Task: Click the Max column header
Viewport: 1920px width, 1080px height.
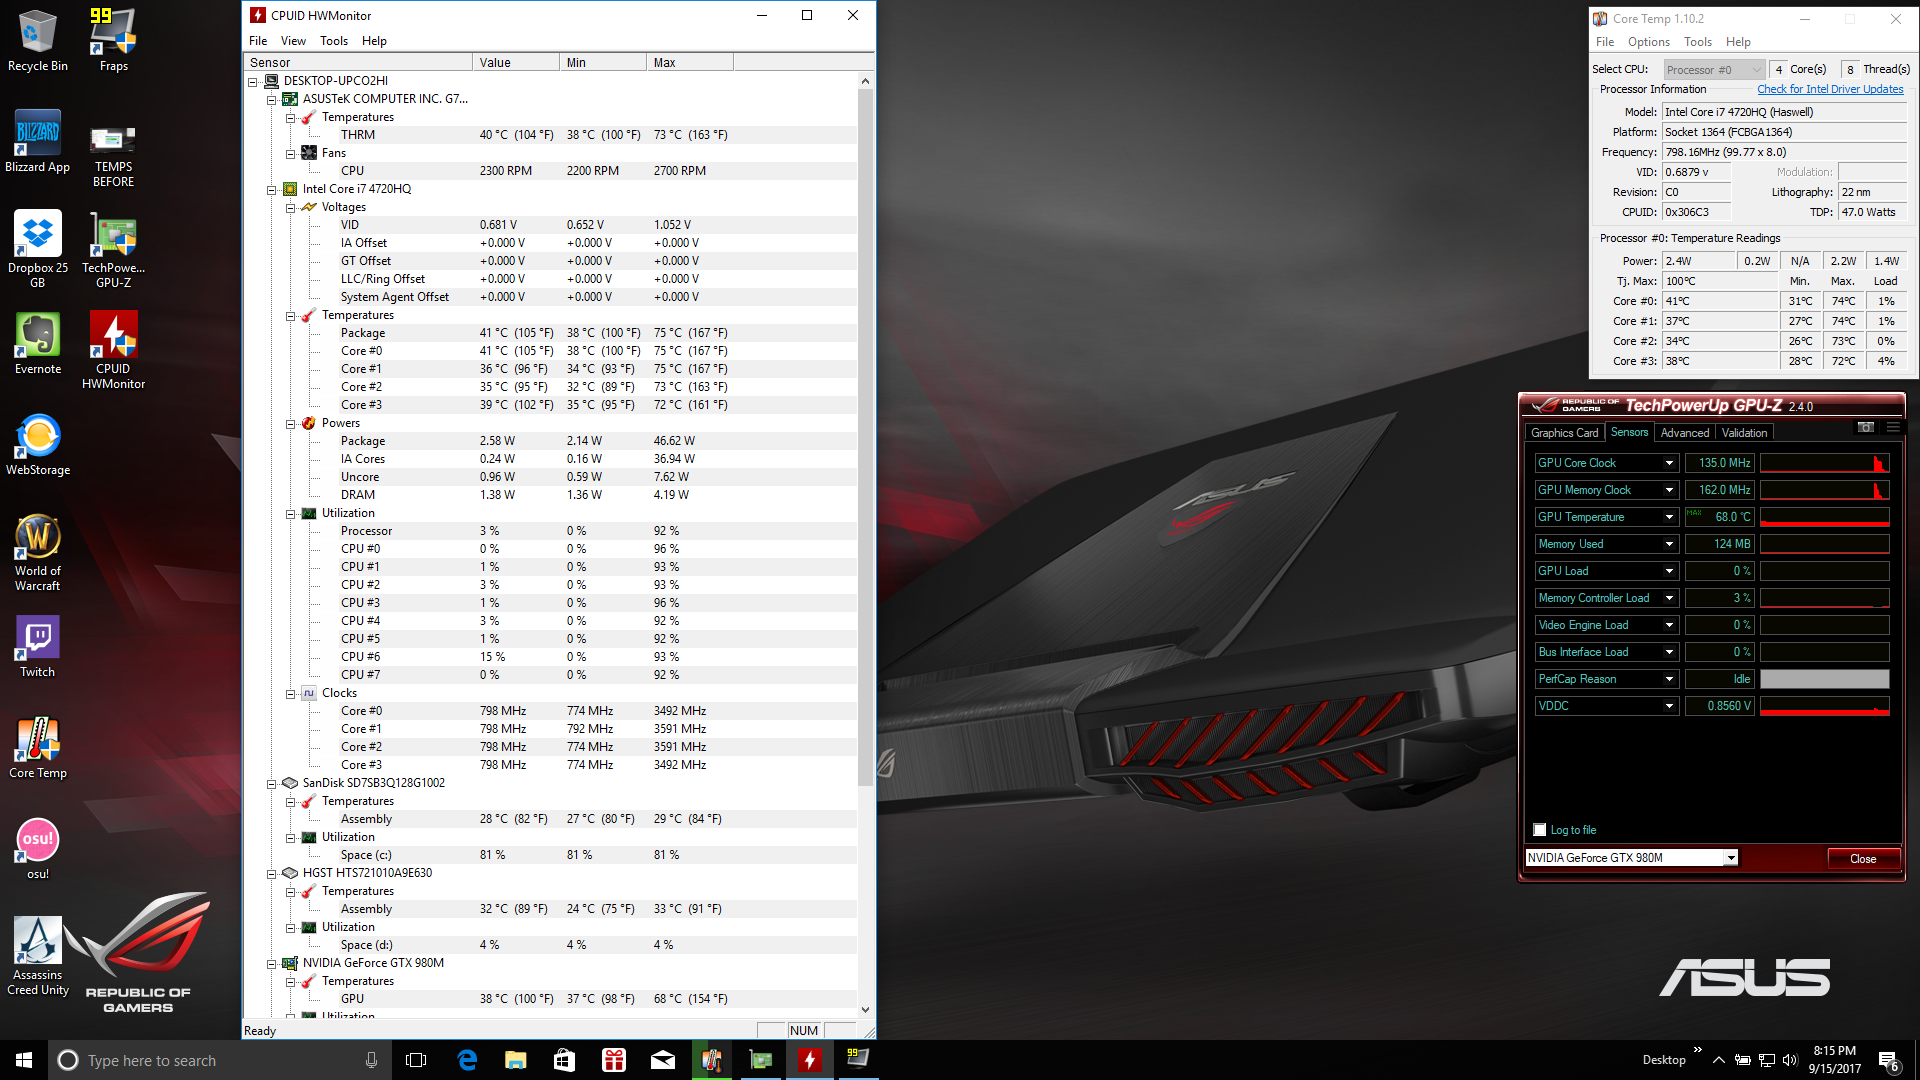Action: point(690,62)
